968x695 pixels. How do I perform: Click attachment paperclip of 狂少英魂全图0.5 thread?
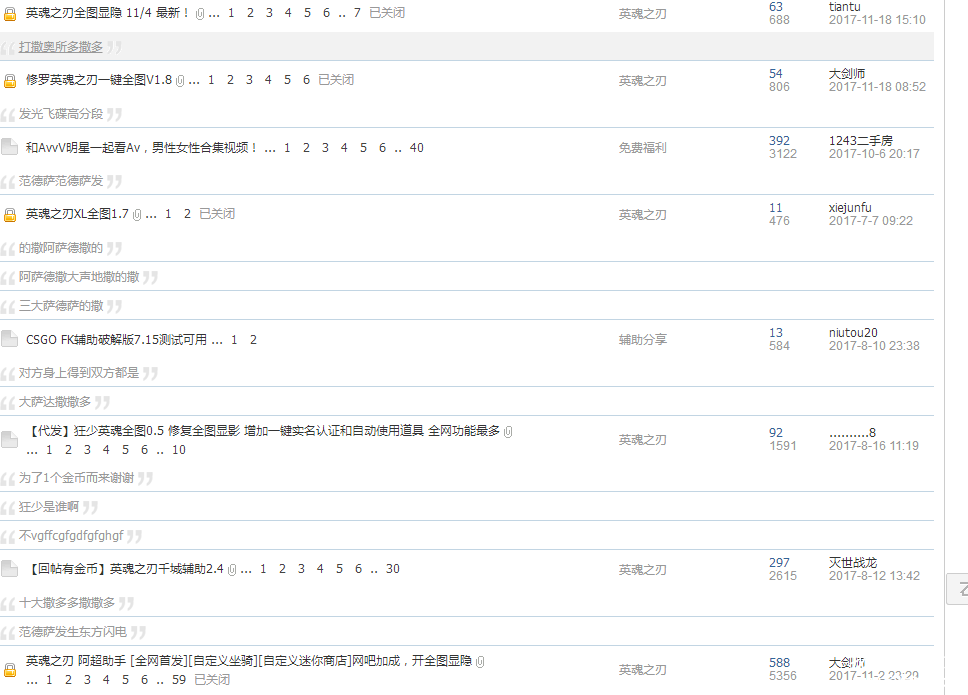point(508,431)
